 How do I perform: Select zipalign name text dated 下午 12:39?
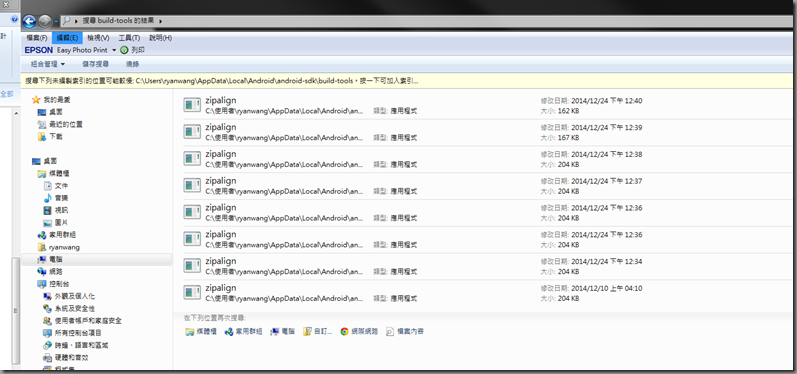221,127
